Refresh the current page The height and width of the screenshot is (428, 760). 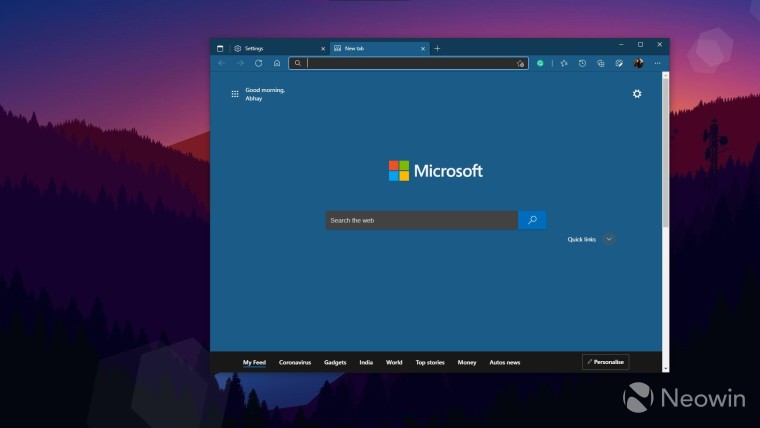(258, 63)
